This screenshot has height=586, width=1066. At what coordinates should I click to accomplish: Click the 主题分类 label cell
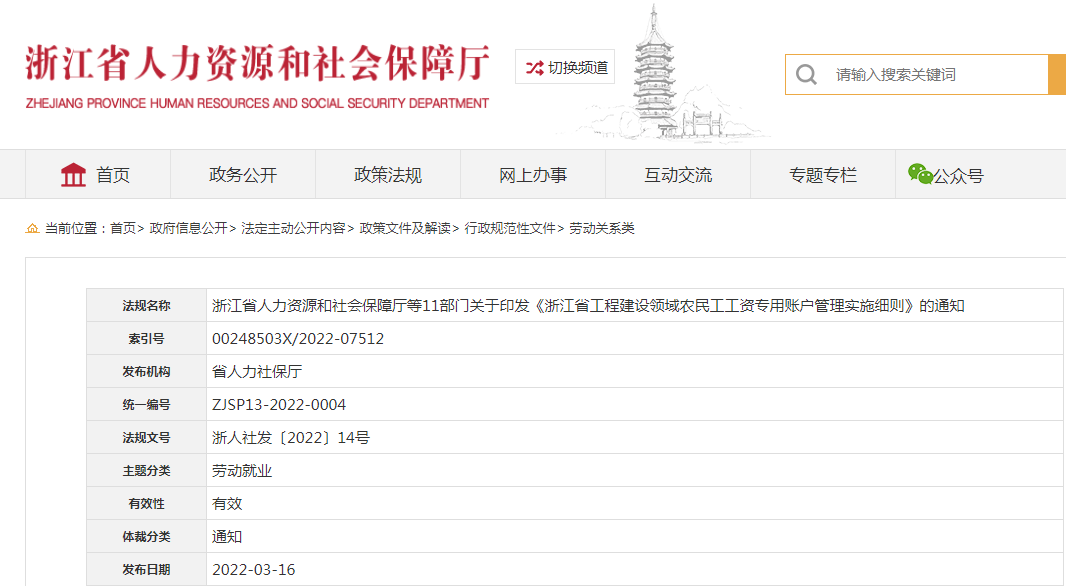pyautogui.click(x=146, y=470)
